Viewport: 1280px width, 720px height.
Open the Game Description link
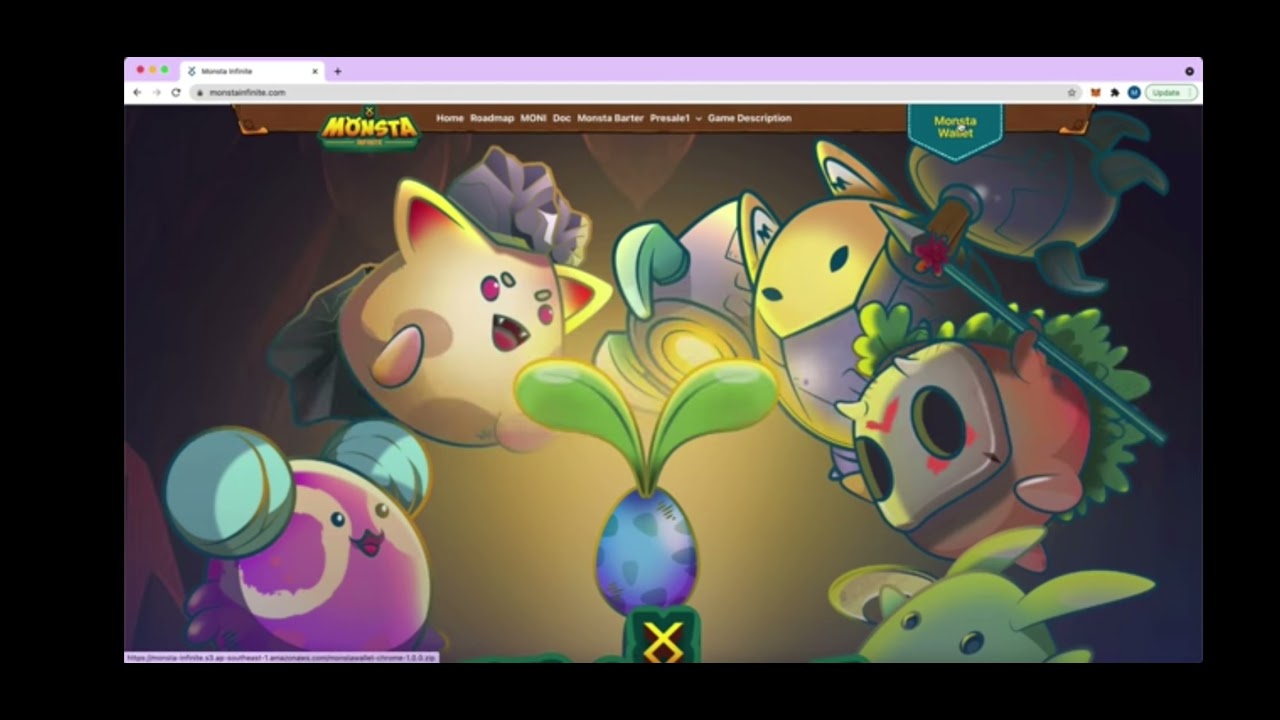coord(749,118)
